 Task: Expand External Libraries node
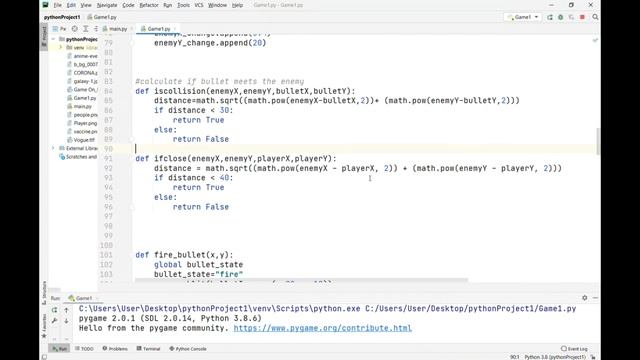pos(53,148)
